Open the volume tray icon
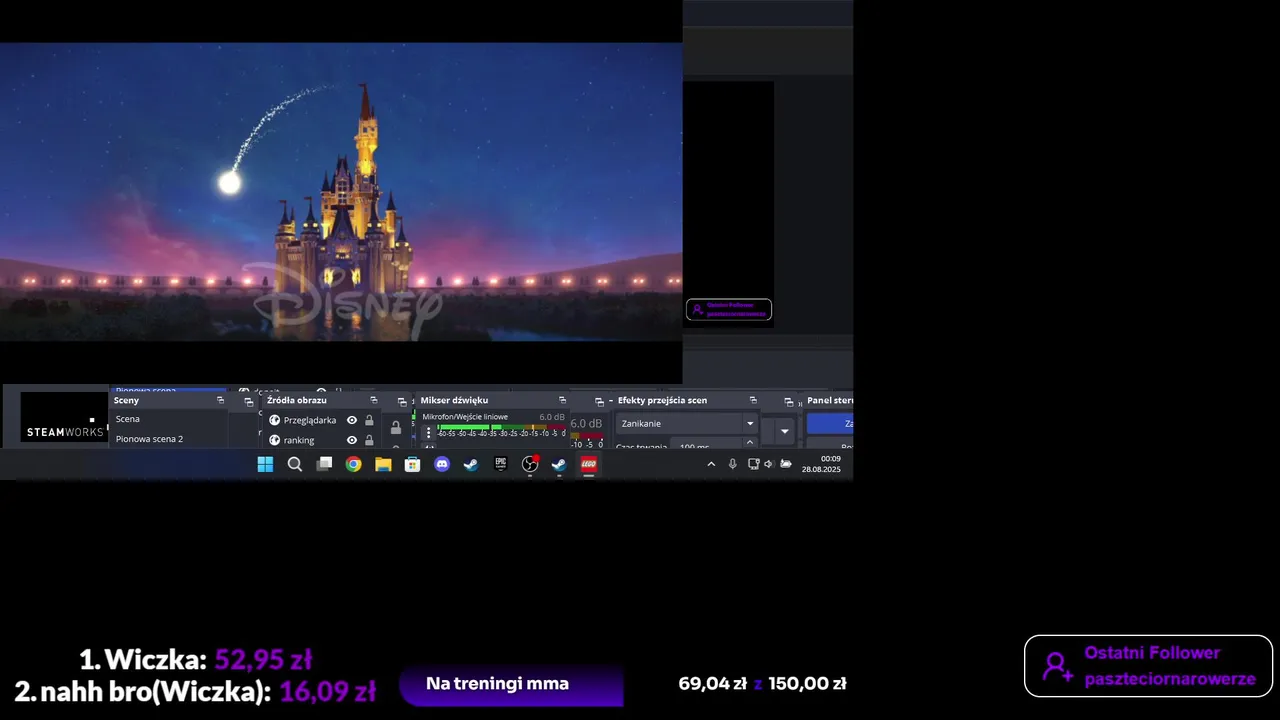The width and height of the screenshot is (1280, 720). click(x=768, y=464)
